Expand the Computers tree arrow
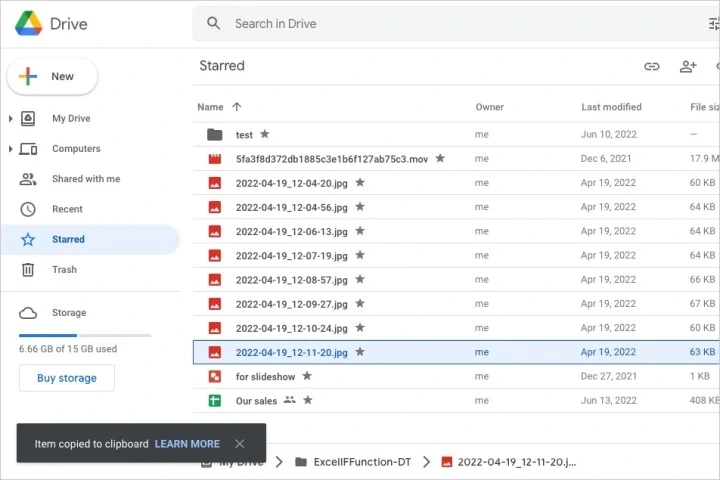Image resolution: width=720 pixels, height=480 pixels. [11, 149]
